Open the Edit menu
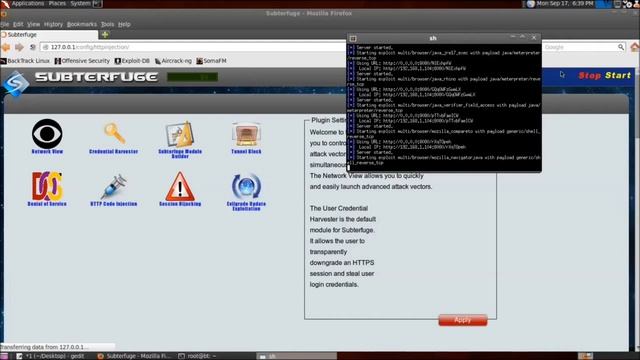Image resolution: width=640 pixels, height=360 pixels. point(18,24)
